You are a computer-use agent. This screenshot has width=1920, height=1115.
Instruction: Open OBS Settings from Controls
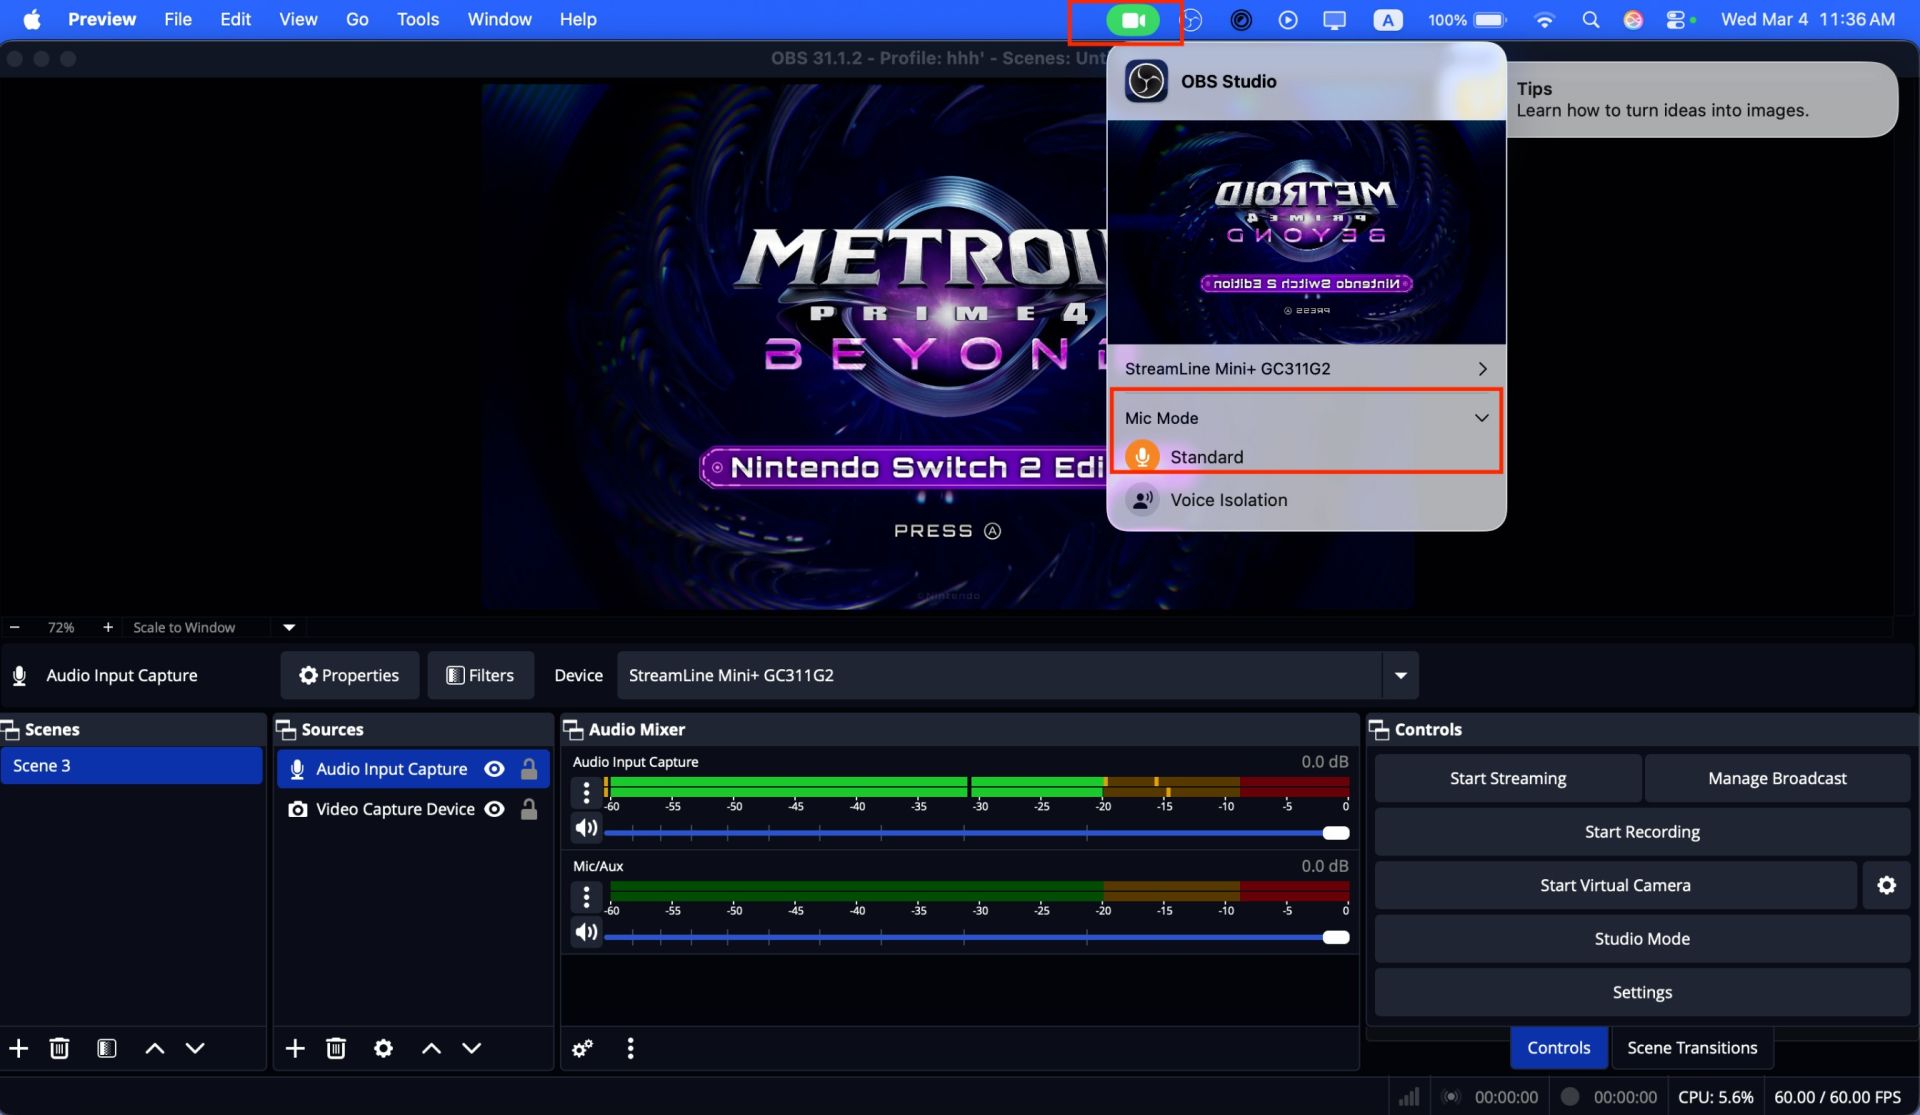[1642, 992]
